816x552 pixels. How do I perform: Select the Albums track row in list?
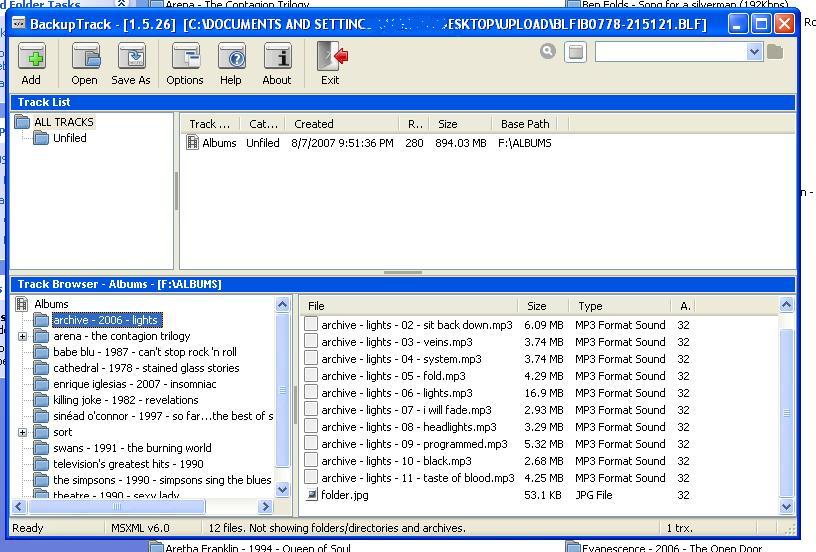point(219,143)
